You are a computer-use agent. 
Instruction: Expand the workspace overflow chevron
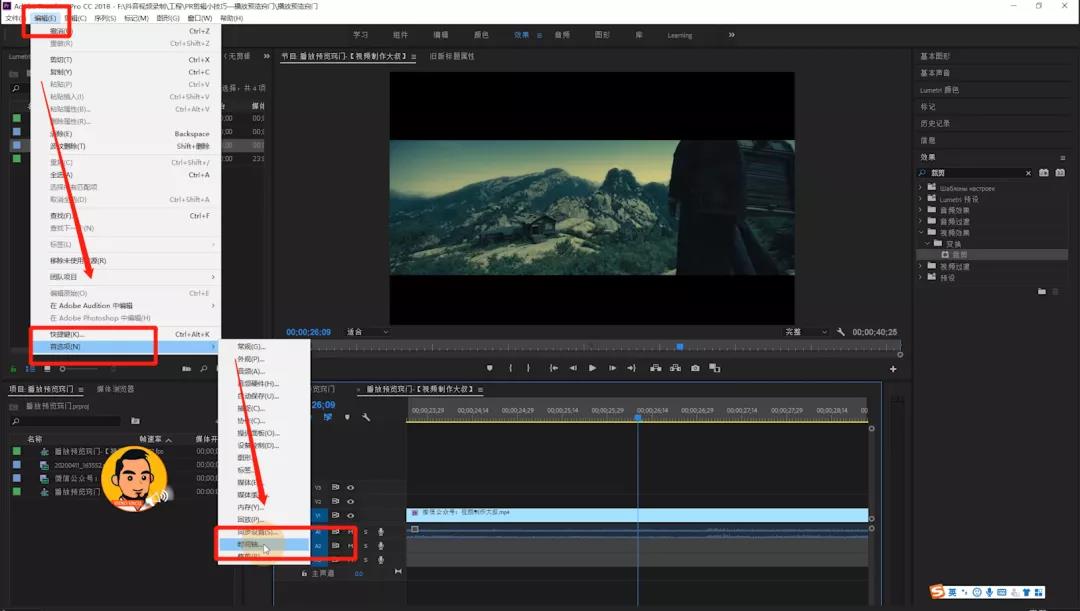pyautogui.click(x=731, y=34)
